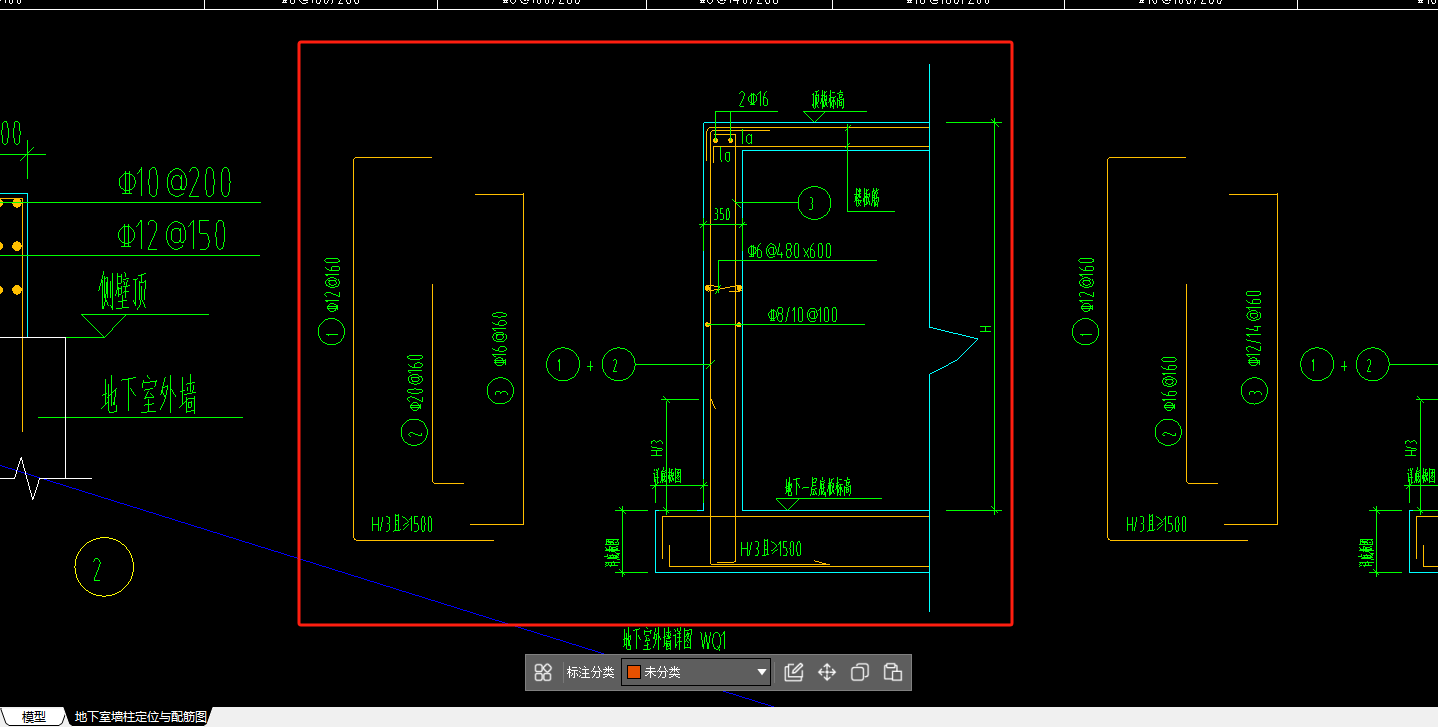1438x727 pixels.
Task: Click the drawing title 地下室外墙详图 WQ1
Action: 674,639
